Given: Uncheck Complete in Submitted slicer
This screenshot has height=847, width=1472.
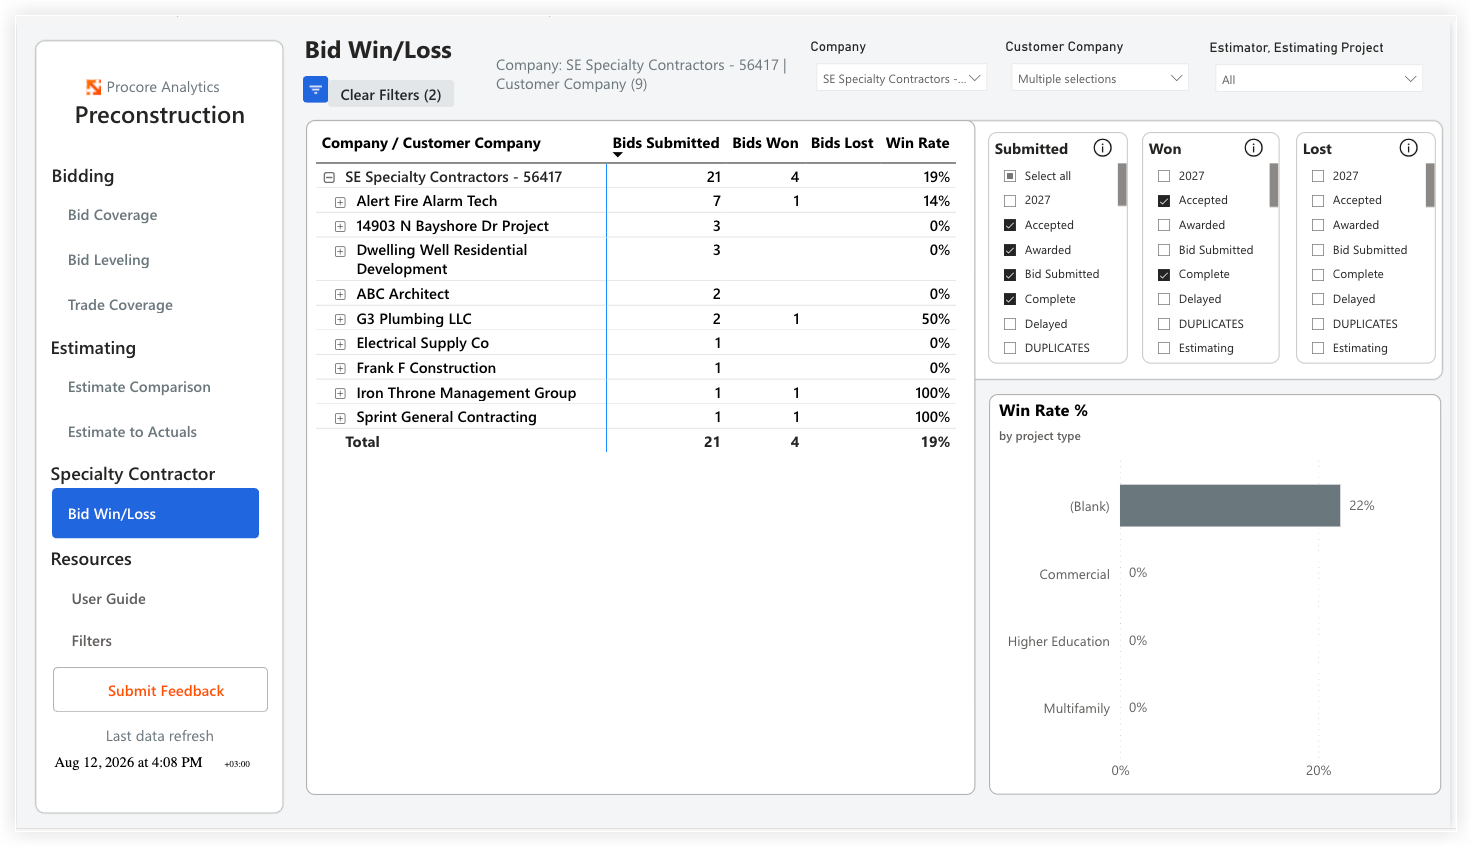Looking at the screenshot, I should (x=1010, y=299).
